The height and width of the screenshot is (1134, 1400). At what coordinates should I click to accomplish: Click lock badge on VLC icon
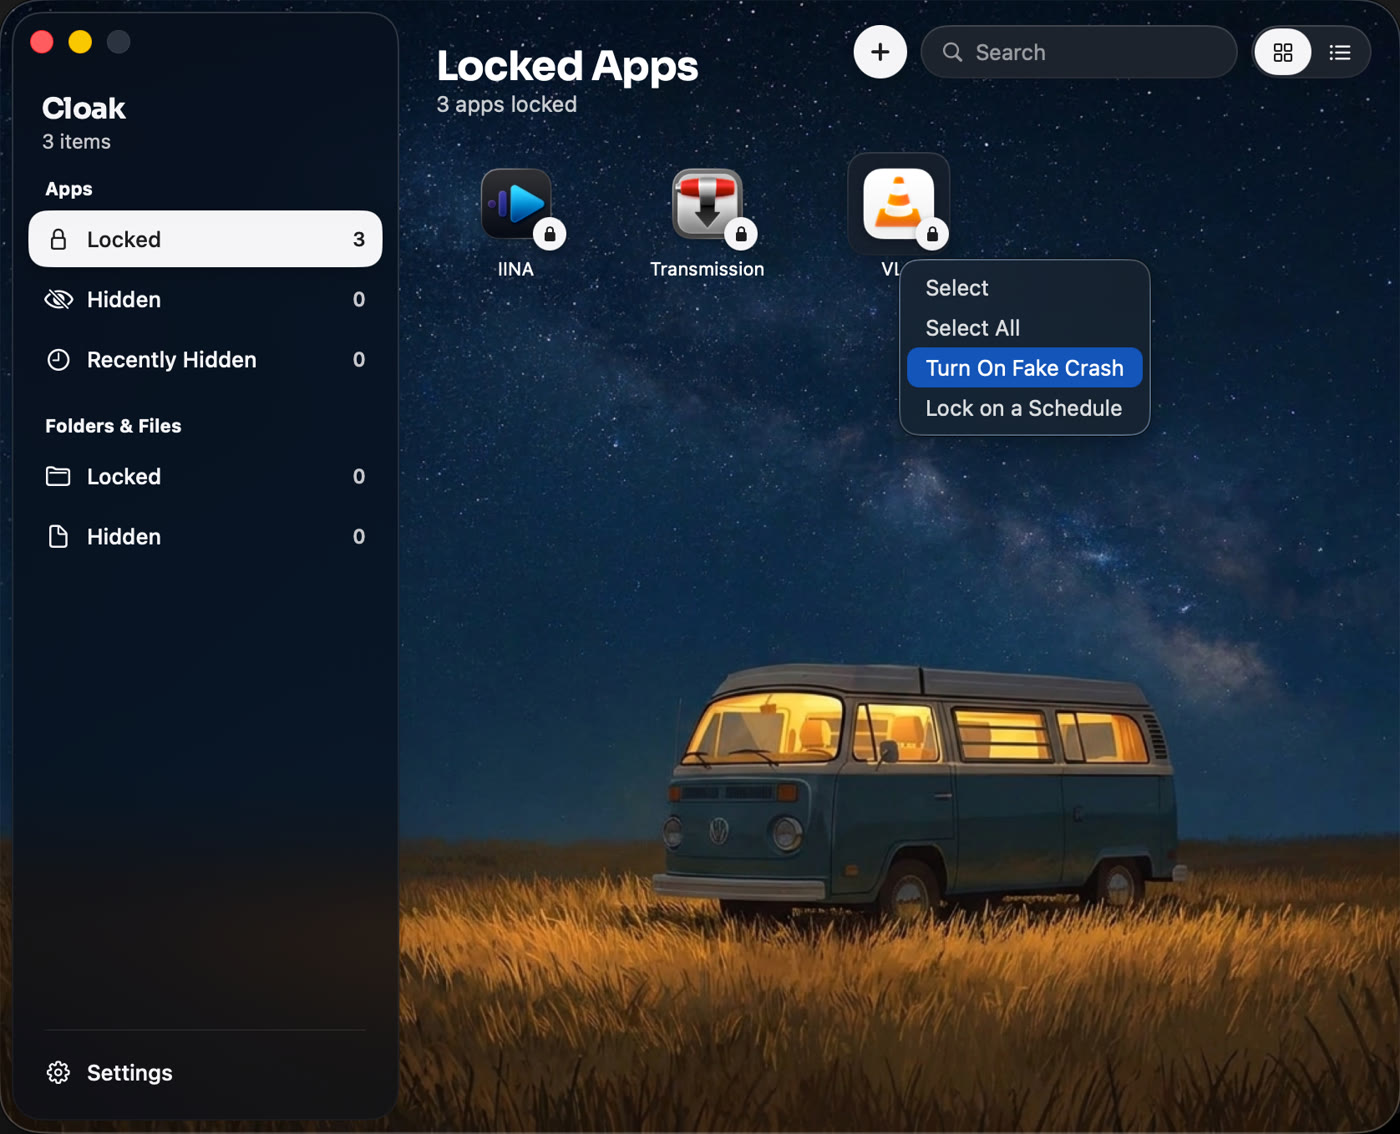pos(932,234)
